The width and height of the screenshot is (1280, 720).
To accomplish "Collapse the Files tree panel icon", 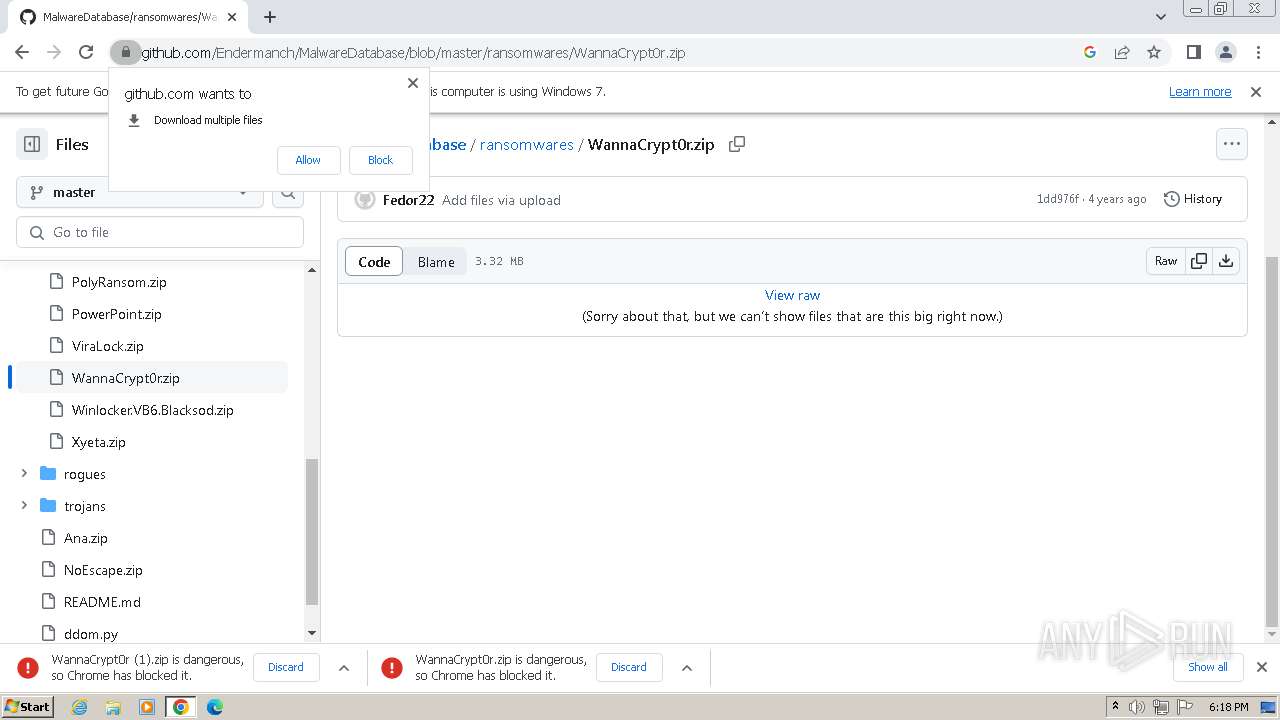I will 32,144.
